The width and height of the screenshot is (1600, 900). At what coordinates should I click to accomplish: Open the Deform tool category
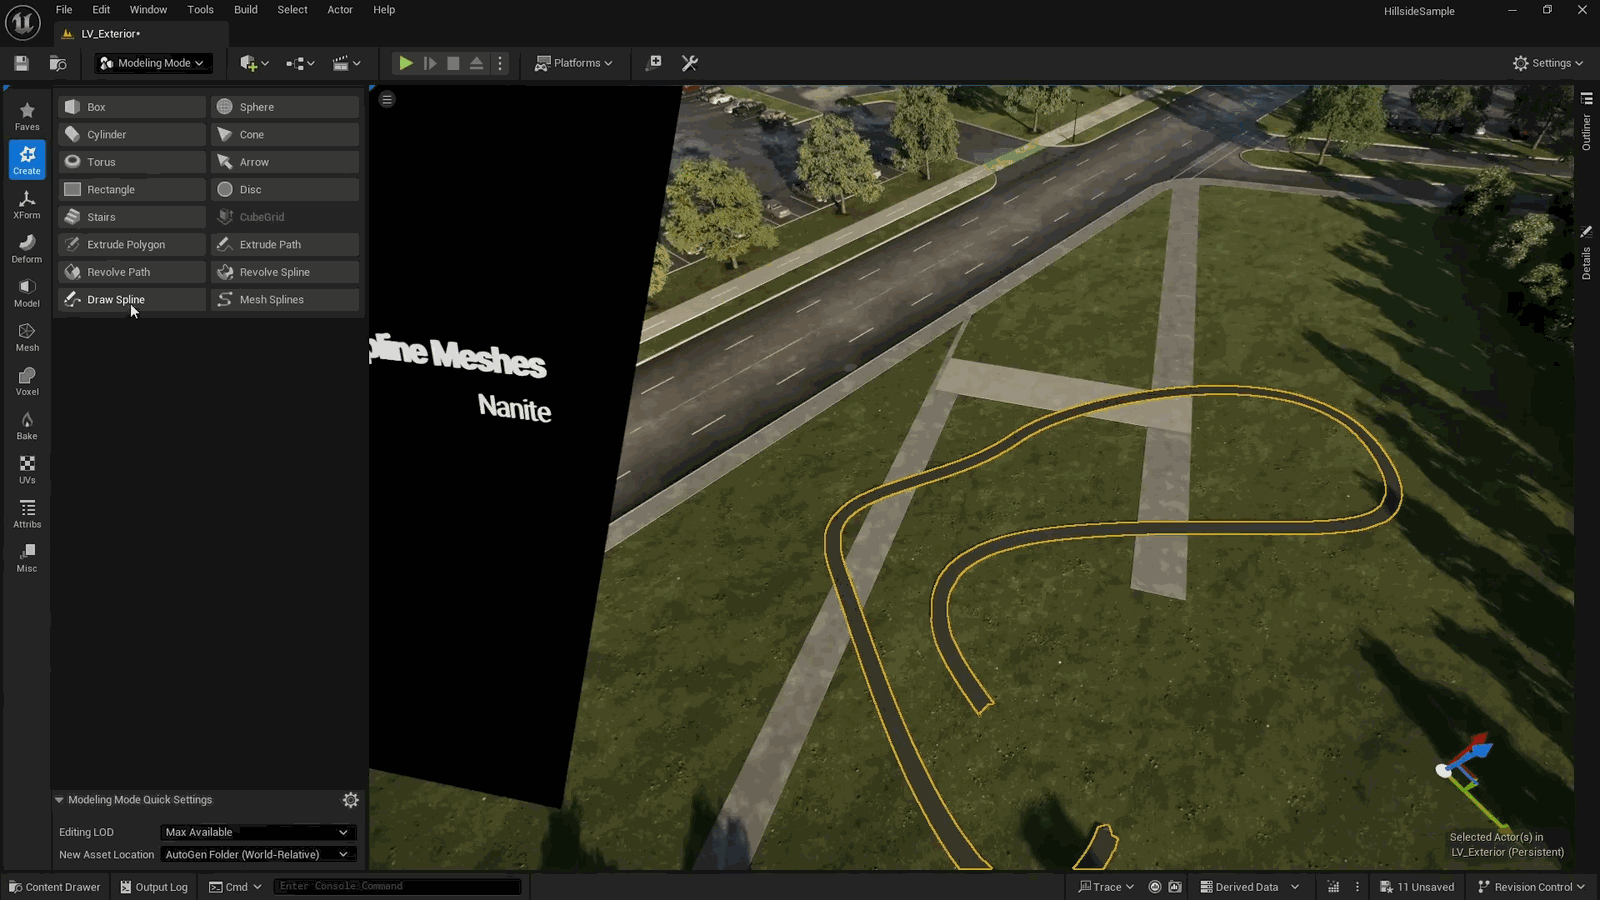[x=27, y=248]
